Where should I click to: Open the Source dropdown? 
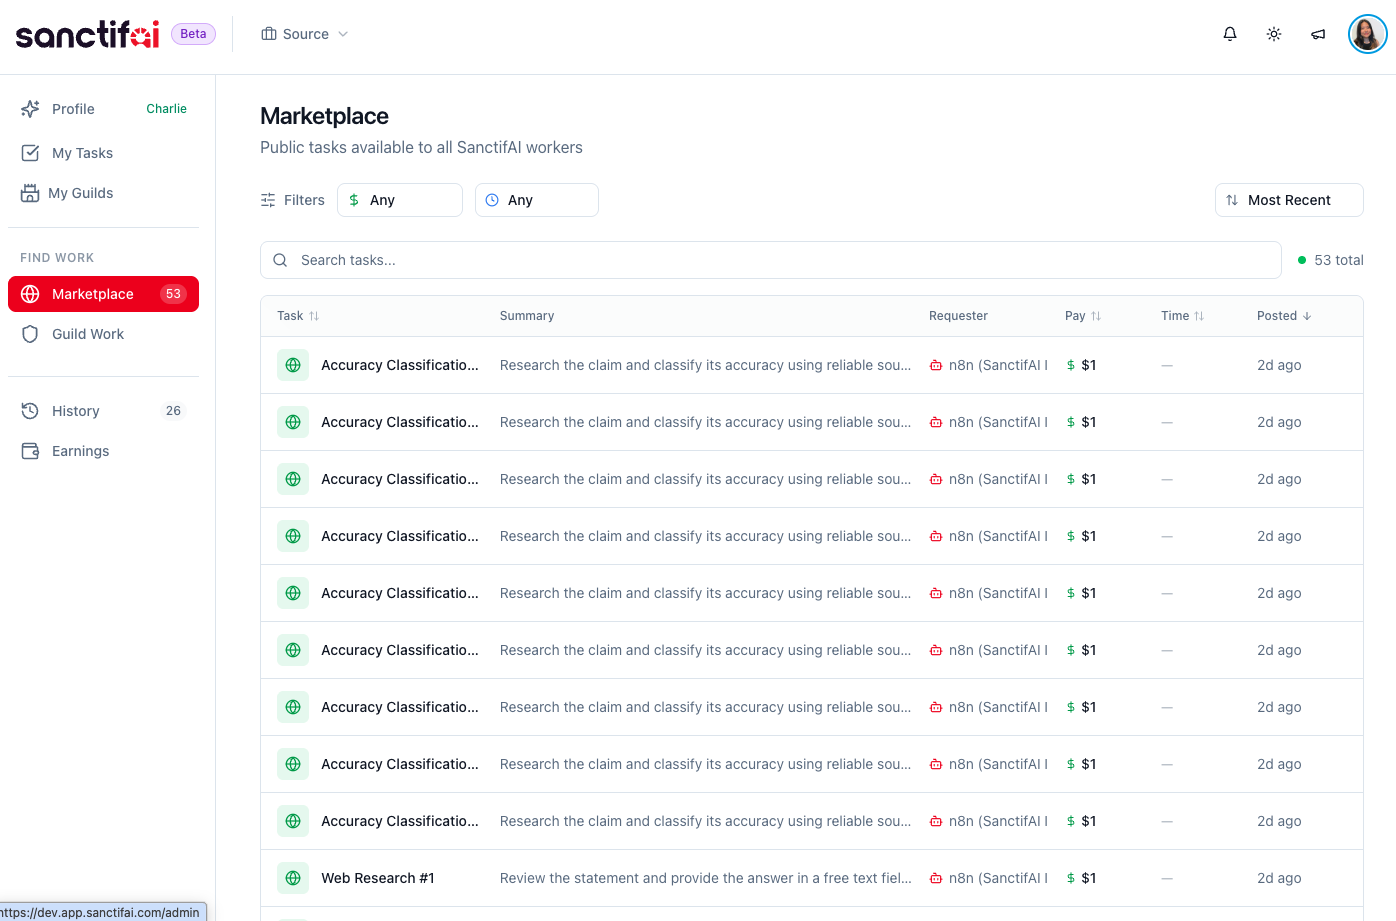click(x=303, y=33)
